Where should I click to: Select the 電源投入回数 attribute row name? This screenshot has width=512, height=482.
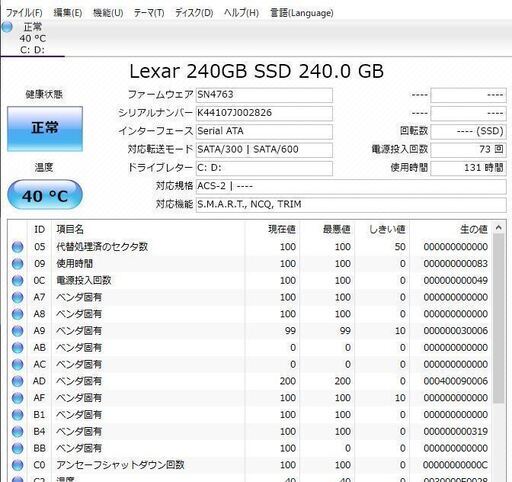[x=83, y=281]
